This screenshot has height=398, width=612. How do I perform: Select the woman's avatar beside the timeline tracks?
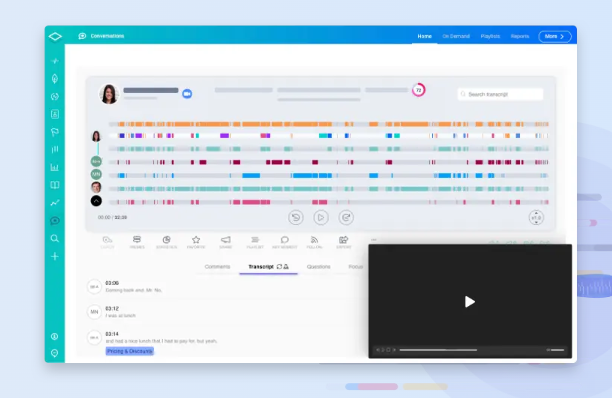pos(96,136)
